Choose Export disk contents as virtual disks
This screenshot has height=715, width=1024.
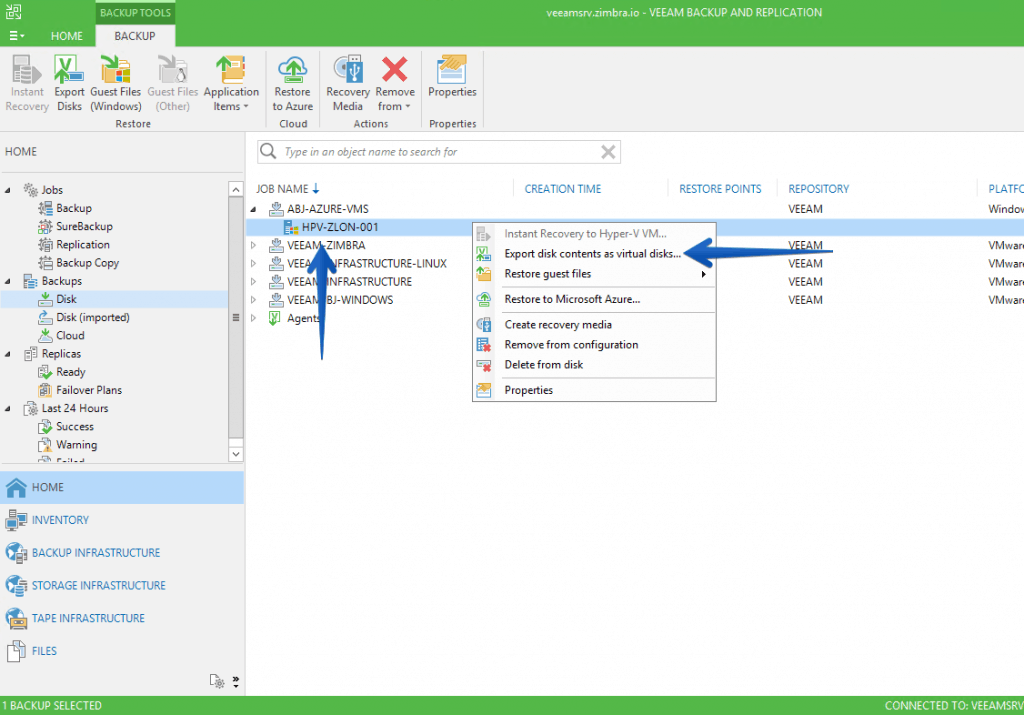click(592, 253)
